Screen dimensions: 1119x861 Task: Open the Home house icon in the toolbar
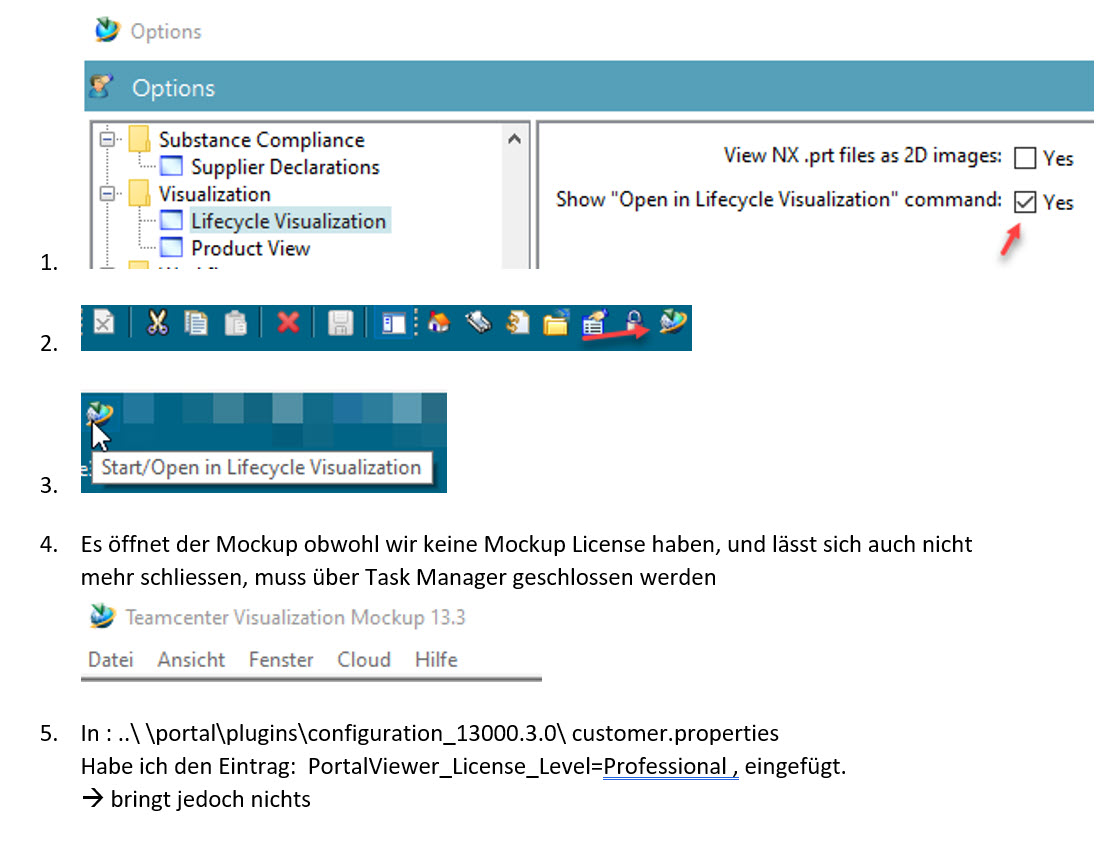[x=439, y=323]
